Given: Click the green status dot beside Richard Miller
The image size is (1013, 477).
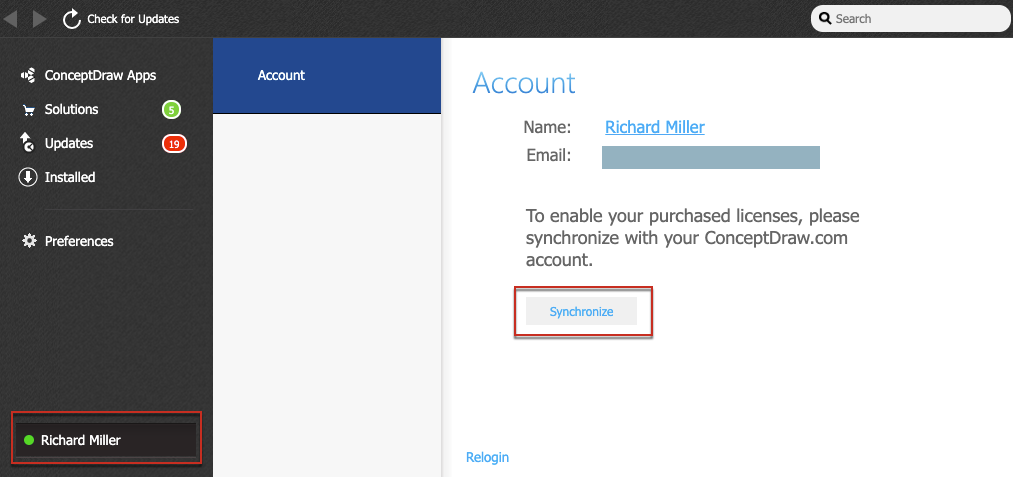Looking at the screenshot, I should [29, 440].
